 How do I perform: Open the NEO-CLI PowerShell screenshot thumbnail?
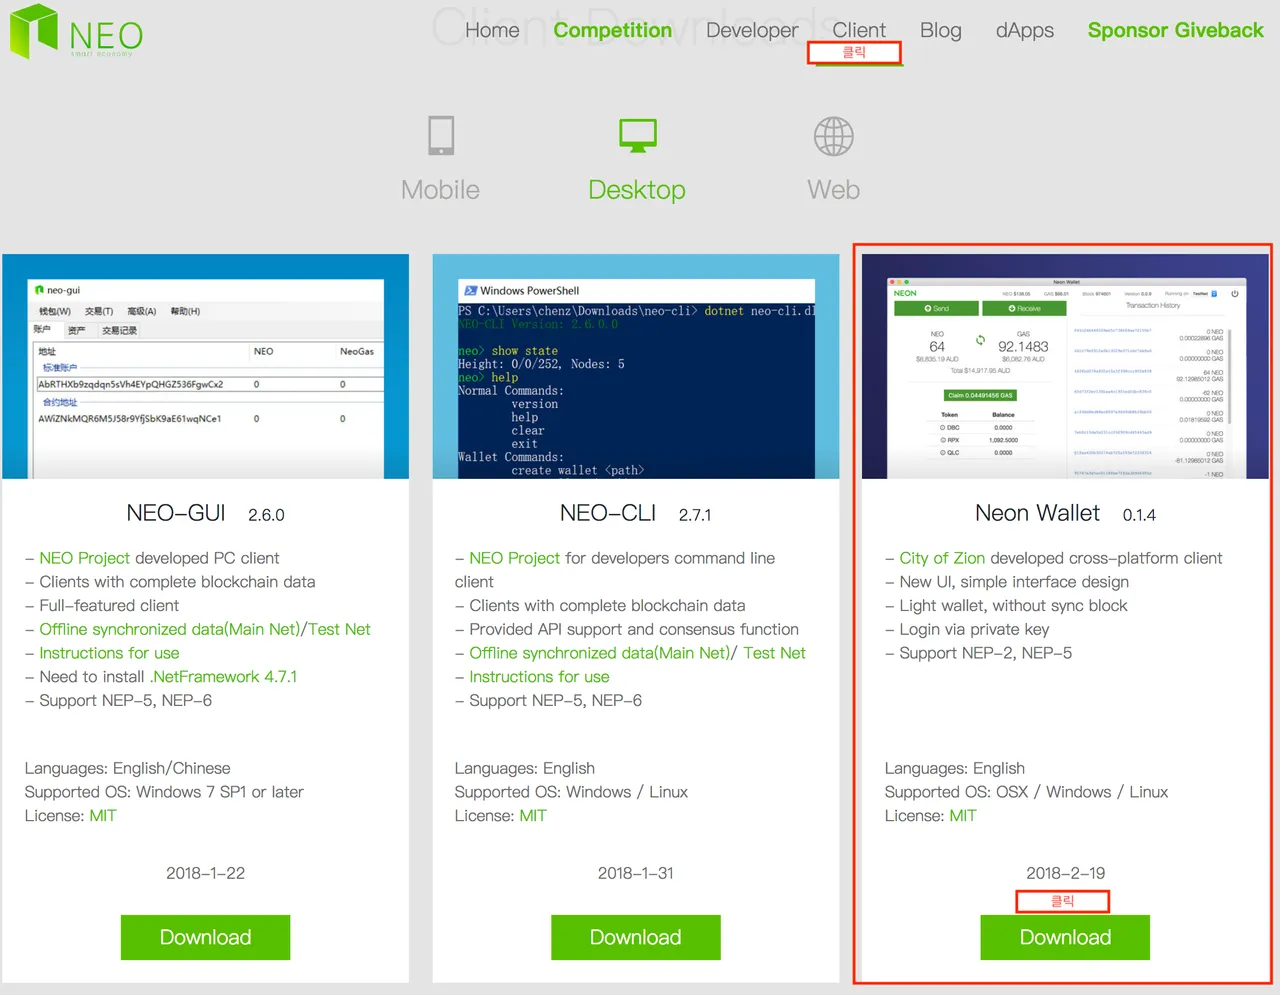tap(636, 366)
